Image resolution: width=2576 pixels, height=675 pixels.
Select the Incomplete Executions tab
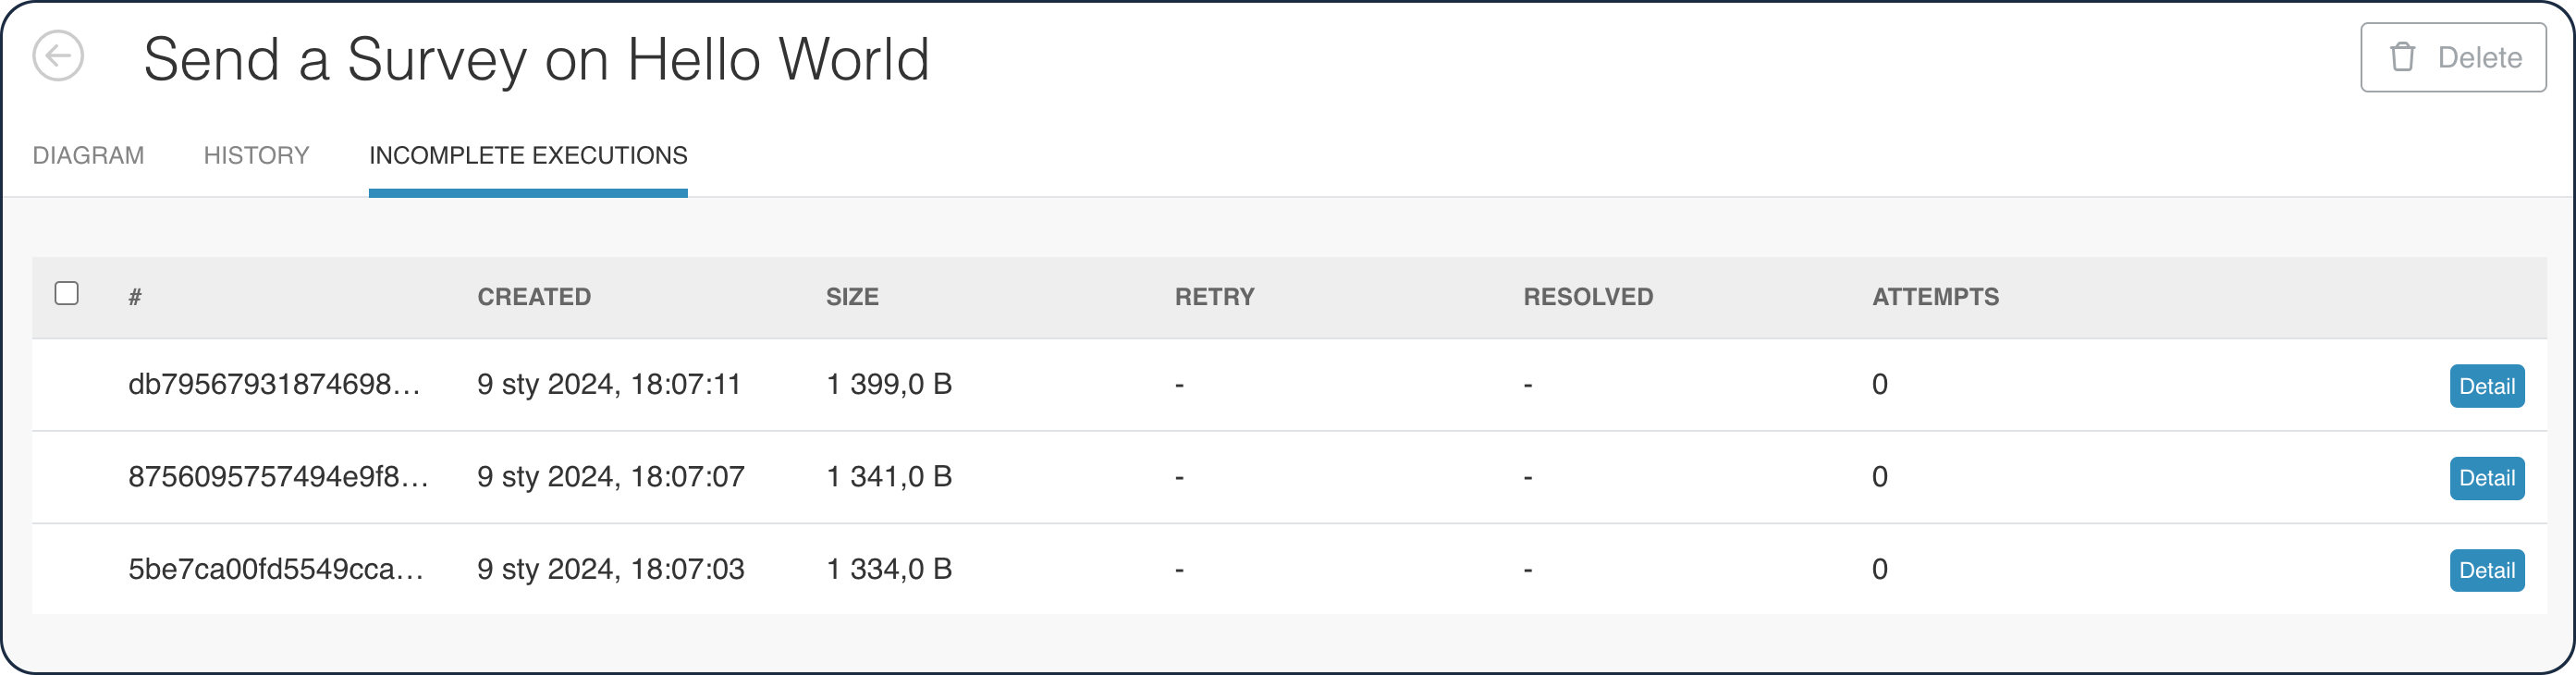(x=528, y=156)
